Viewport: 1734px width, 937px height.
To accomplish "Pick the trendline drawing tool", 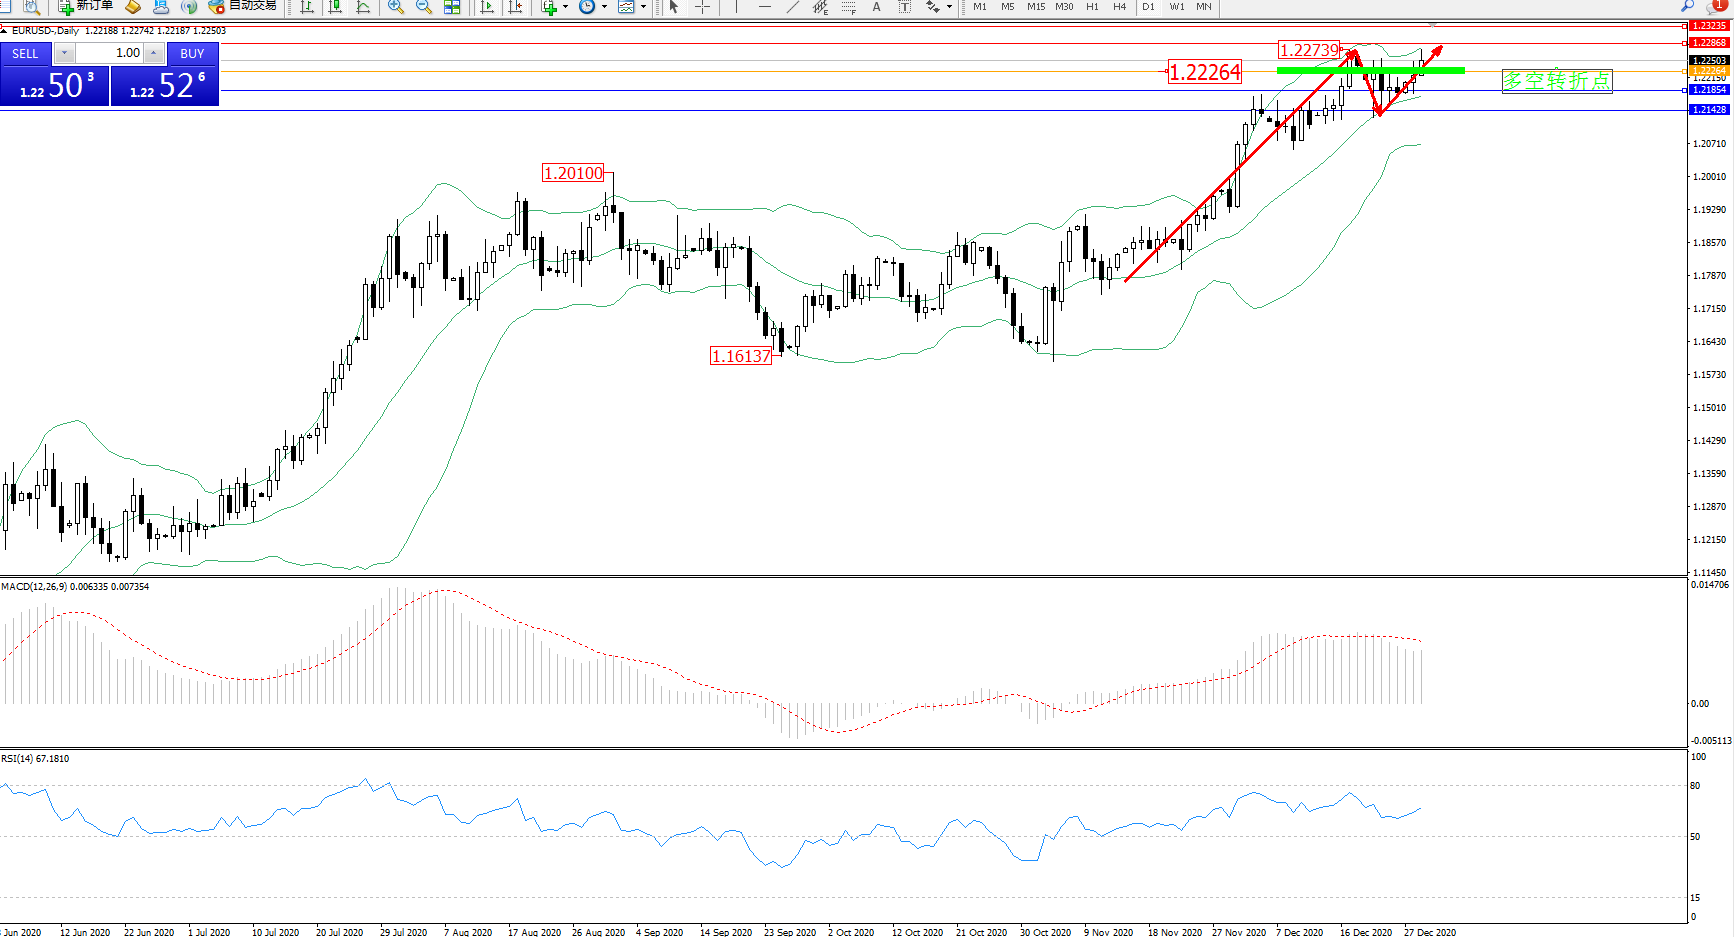I will click(x=793, y=7).
